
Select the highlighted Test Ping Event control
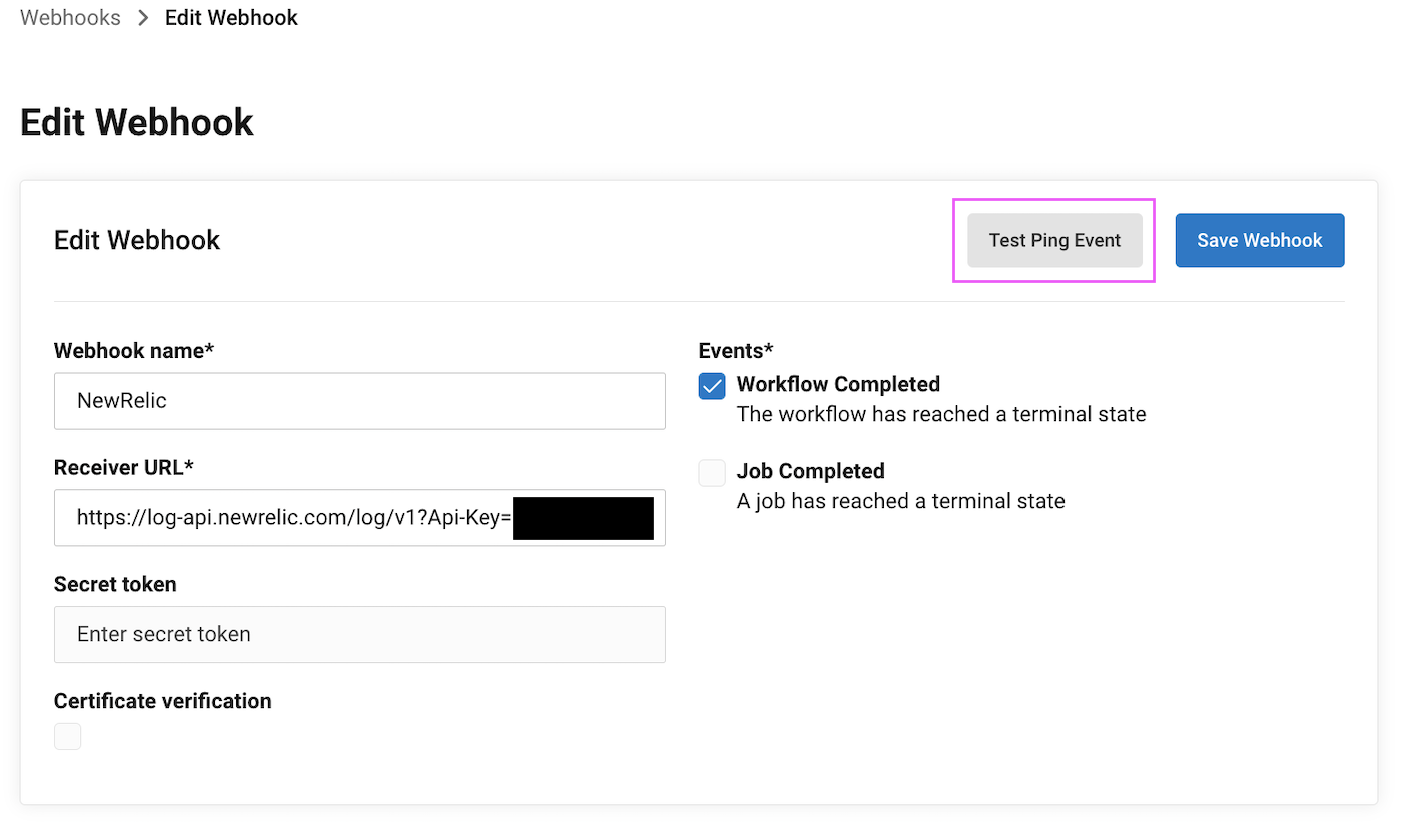point(1054,240)
